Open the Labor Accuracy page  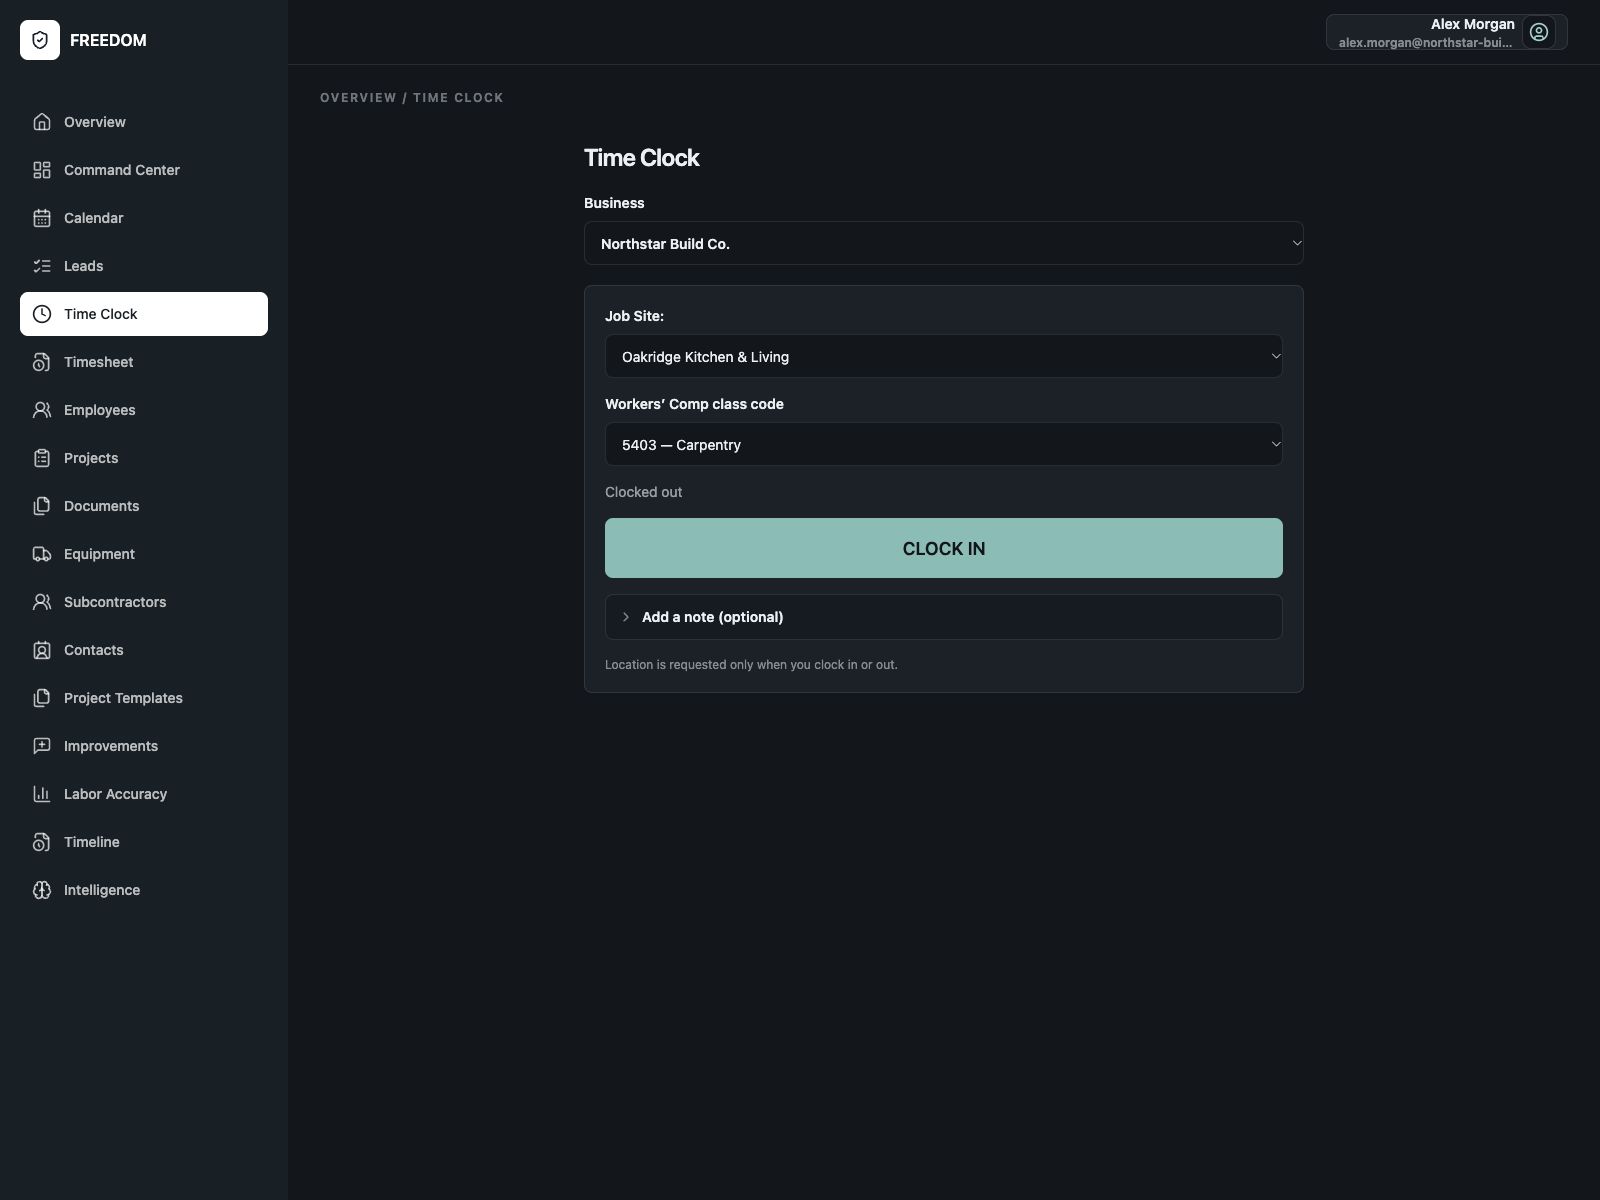144,794
